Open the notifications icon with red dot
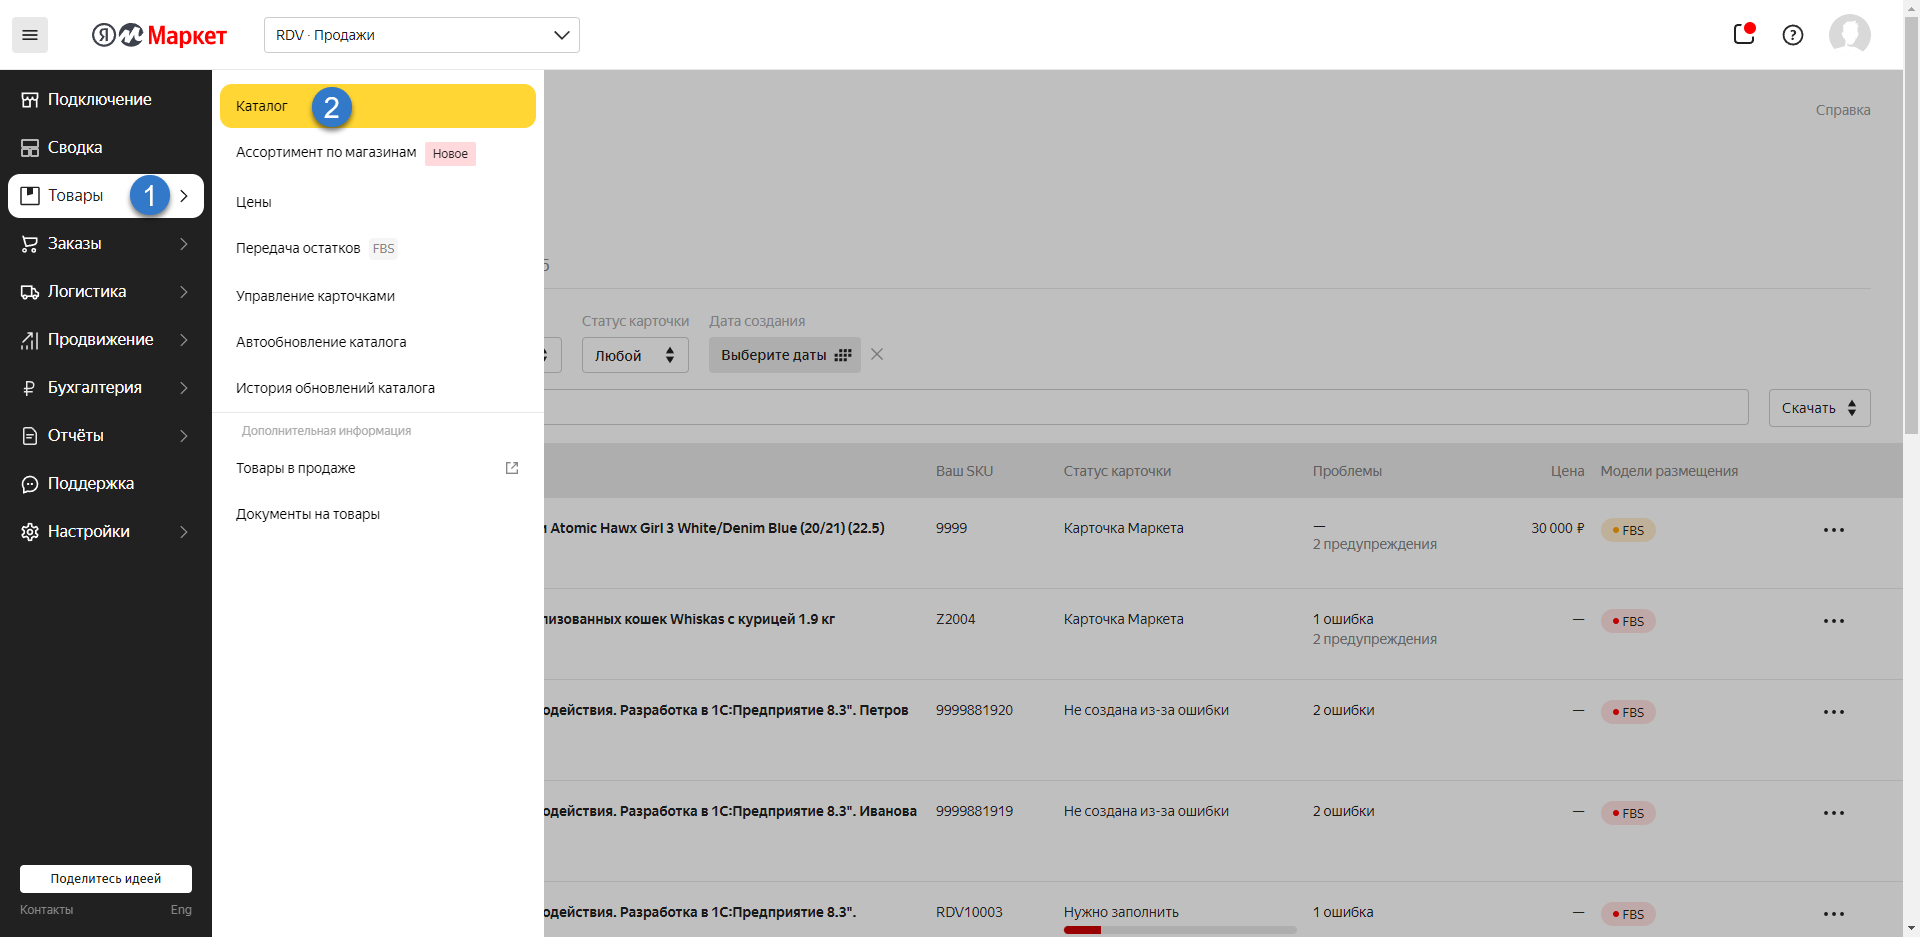Image resolution: width=1920 pixels, height=937 pixels. [x=1743, y=34]
